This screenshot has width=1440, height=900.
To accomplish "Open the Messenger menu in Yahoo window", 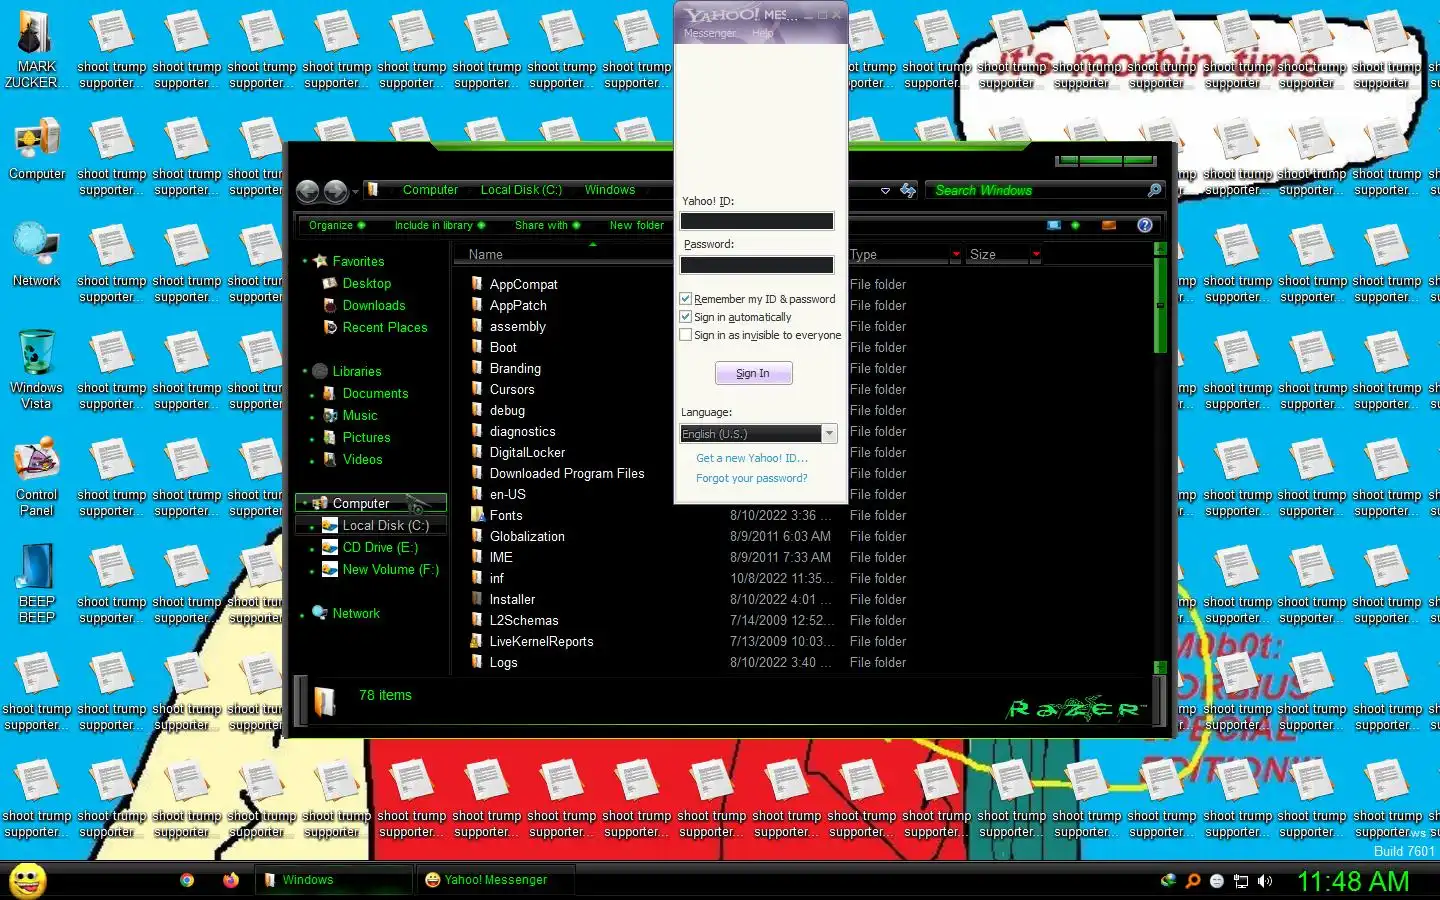I will tap(710, 33).
